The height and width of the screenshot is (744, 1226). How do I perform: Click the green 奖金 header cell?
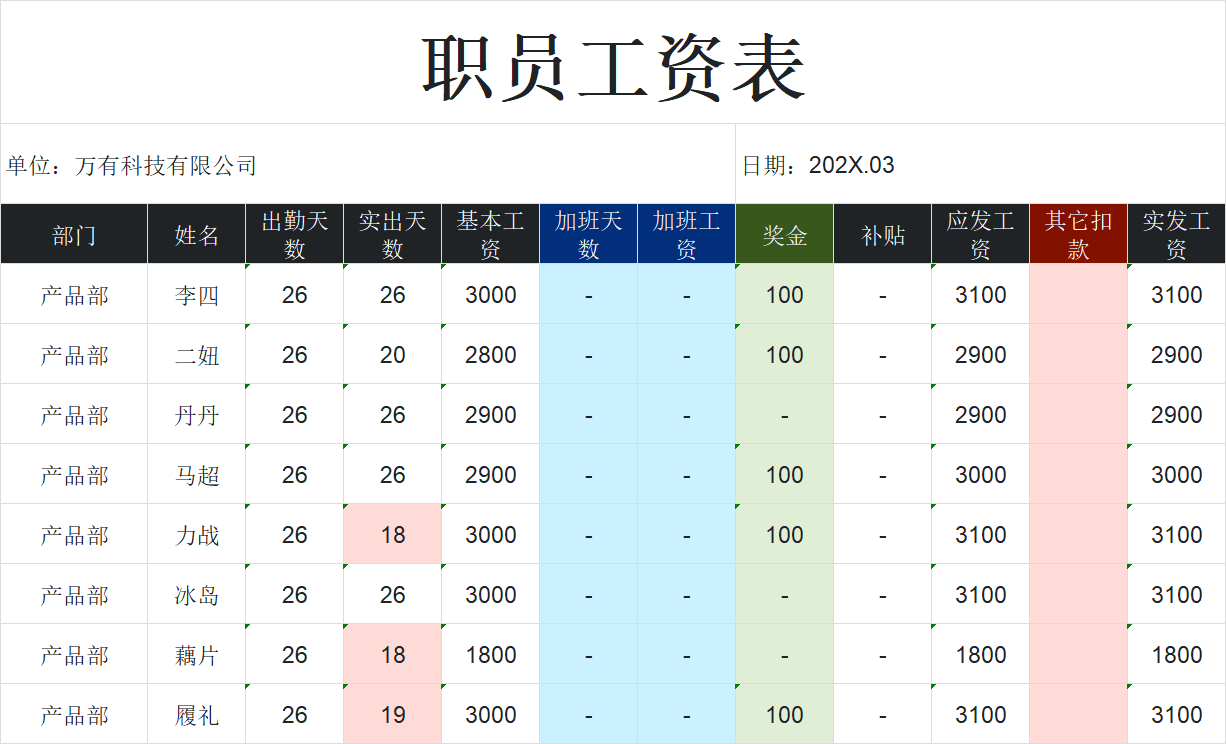(x=784, y=232)
